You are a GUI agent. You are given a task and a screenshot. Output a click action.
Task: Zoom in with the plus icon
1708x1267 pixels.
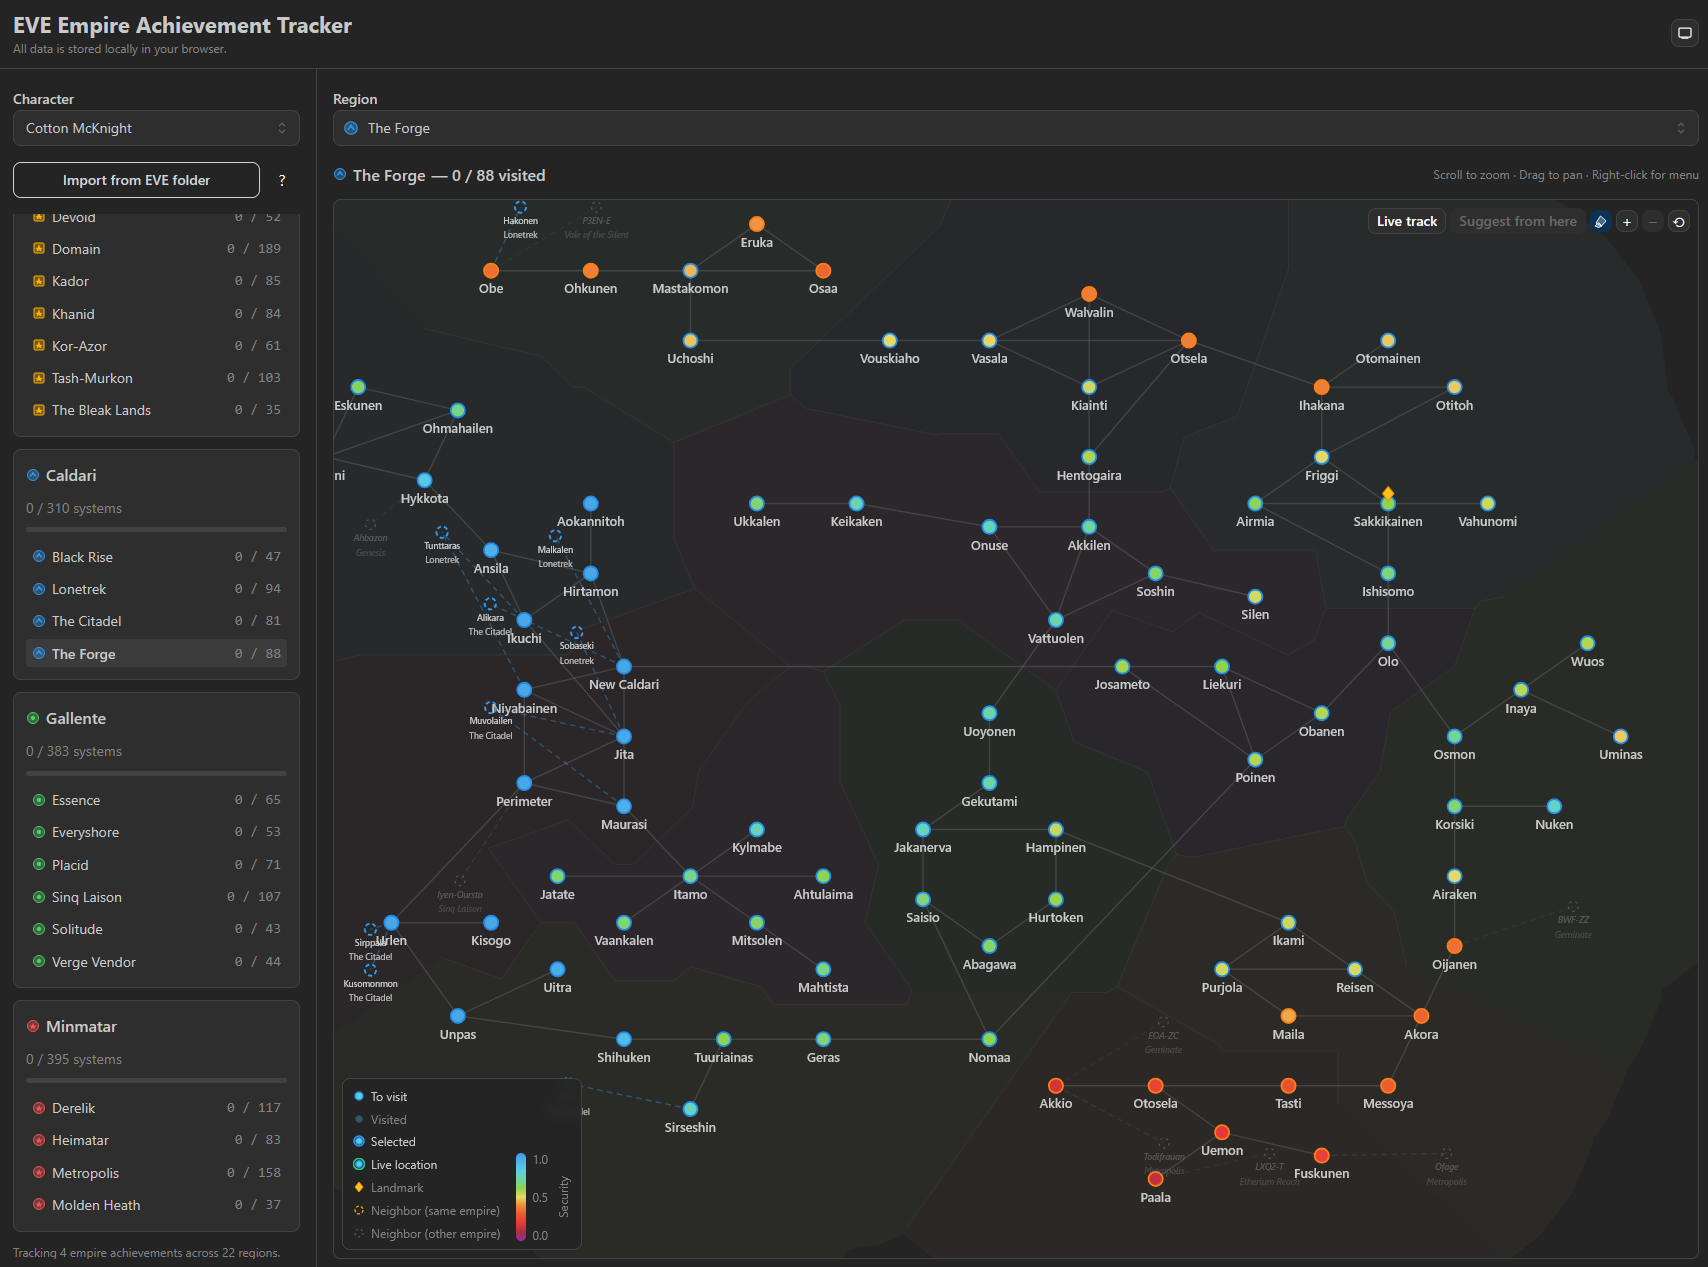point(1627,222)
